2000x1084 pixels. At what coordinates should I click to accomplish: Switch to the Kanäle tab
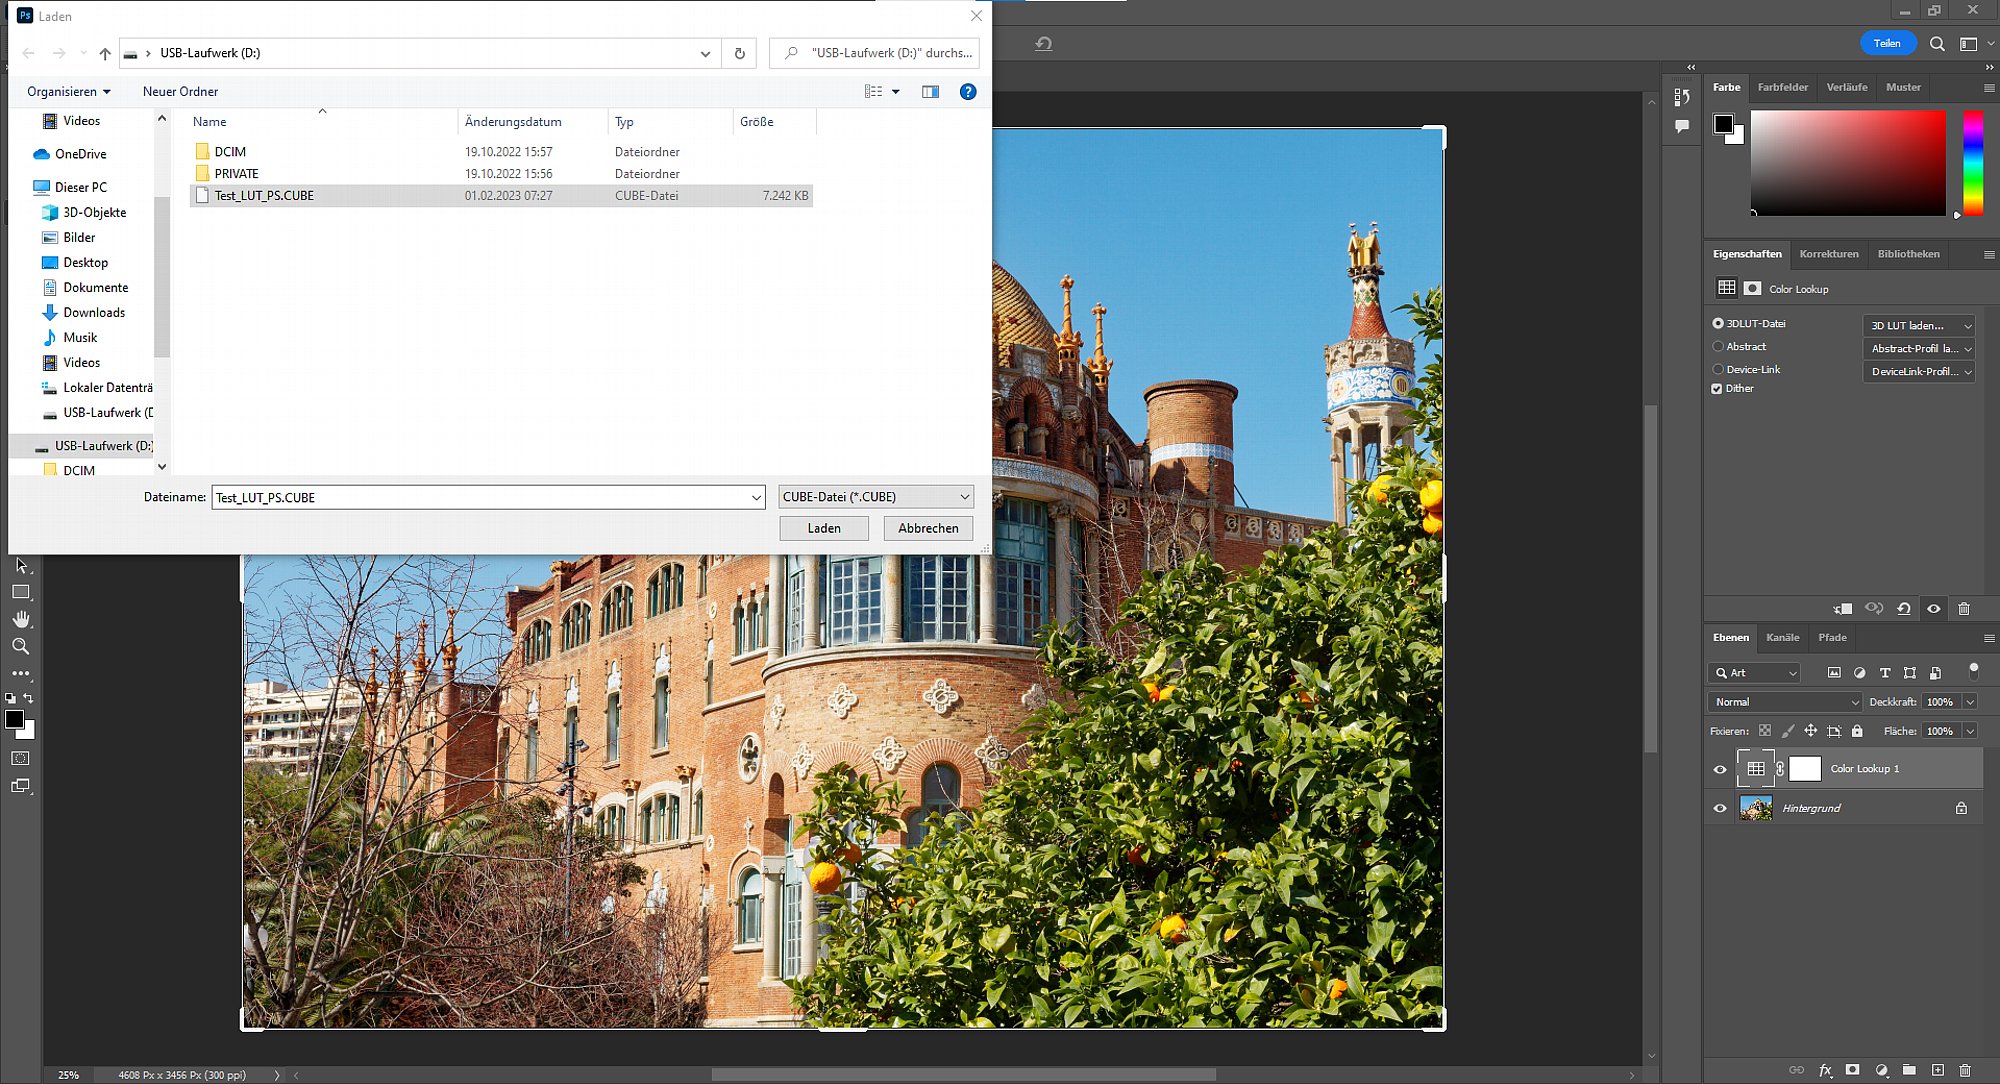click(x=1782, y=637)
